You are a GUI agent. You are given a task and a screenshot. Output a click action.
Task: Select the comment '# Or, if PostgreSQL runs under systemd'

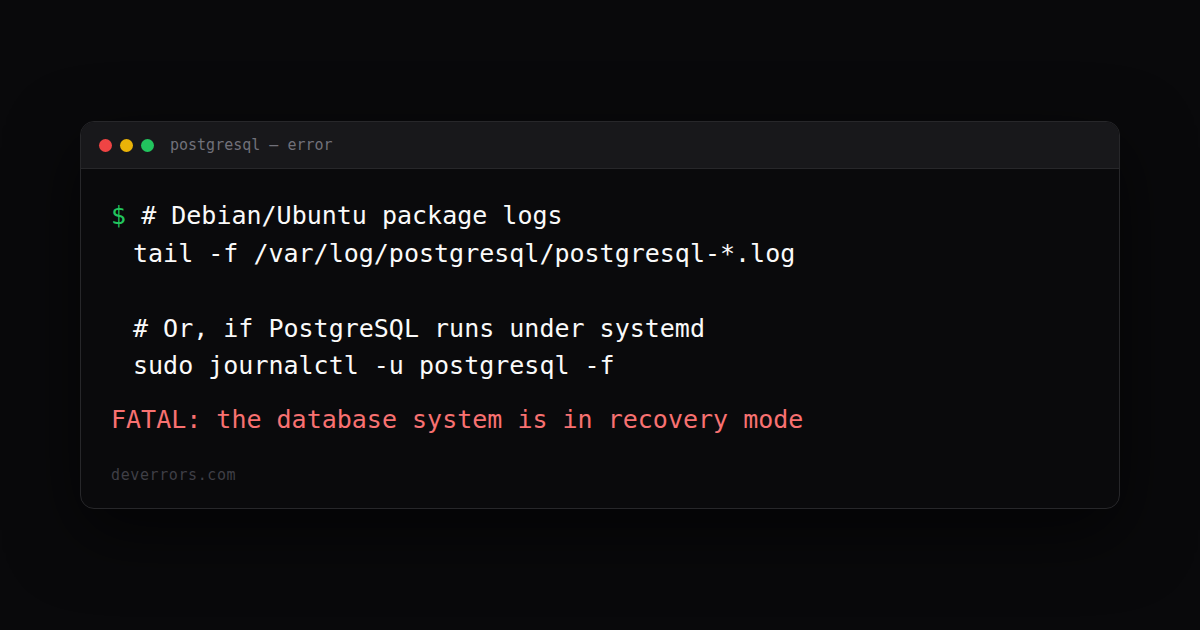coord(419,329)
